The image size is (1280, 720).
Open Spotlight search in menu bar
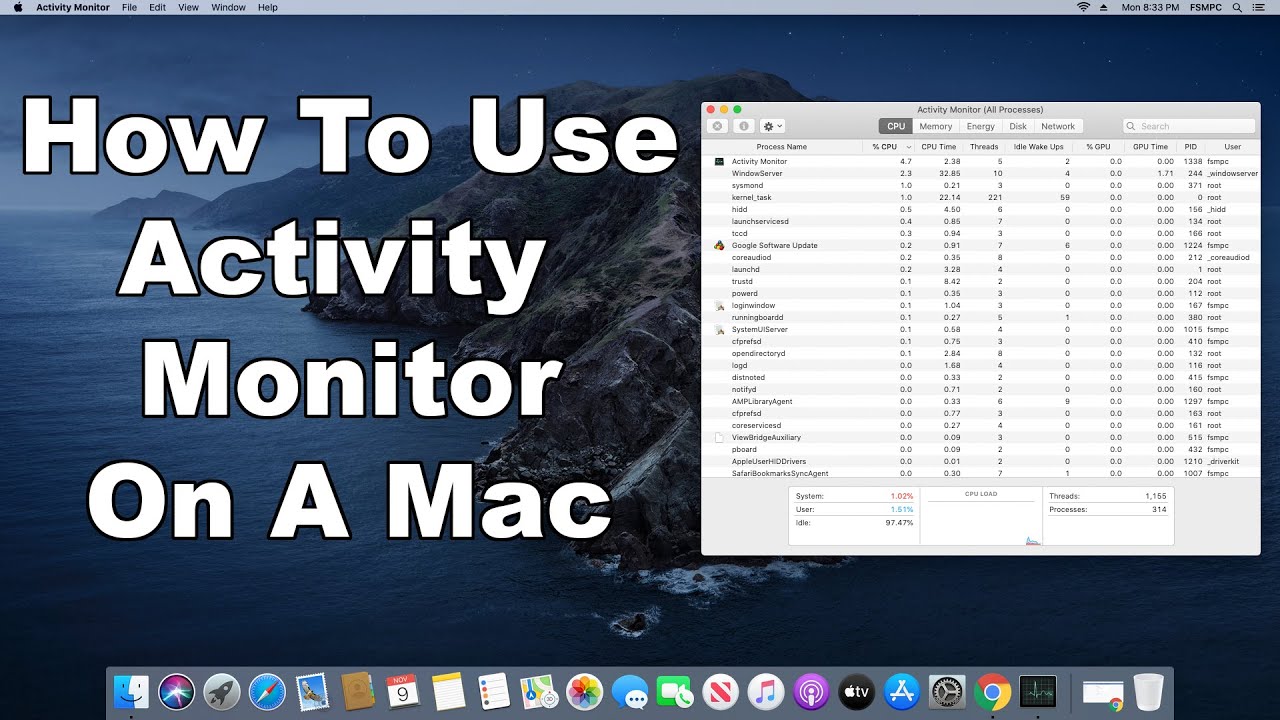click(x=1238, y=7)
